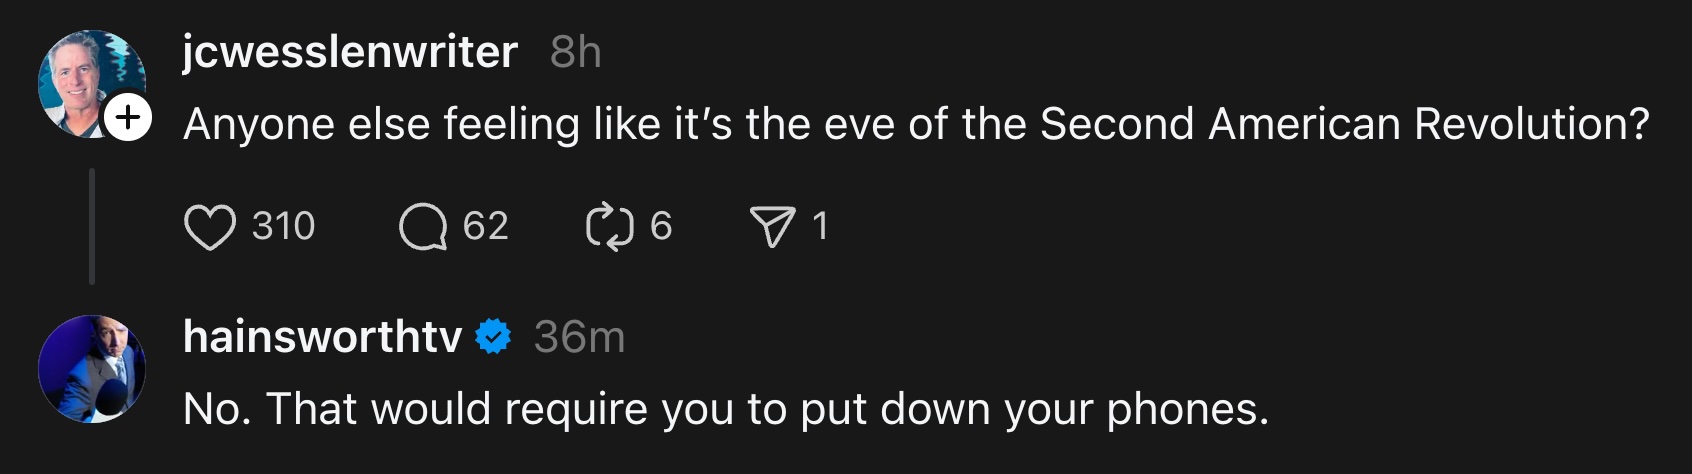
Task: Open the post text about Second American Revolution
Action: 915,125
